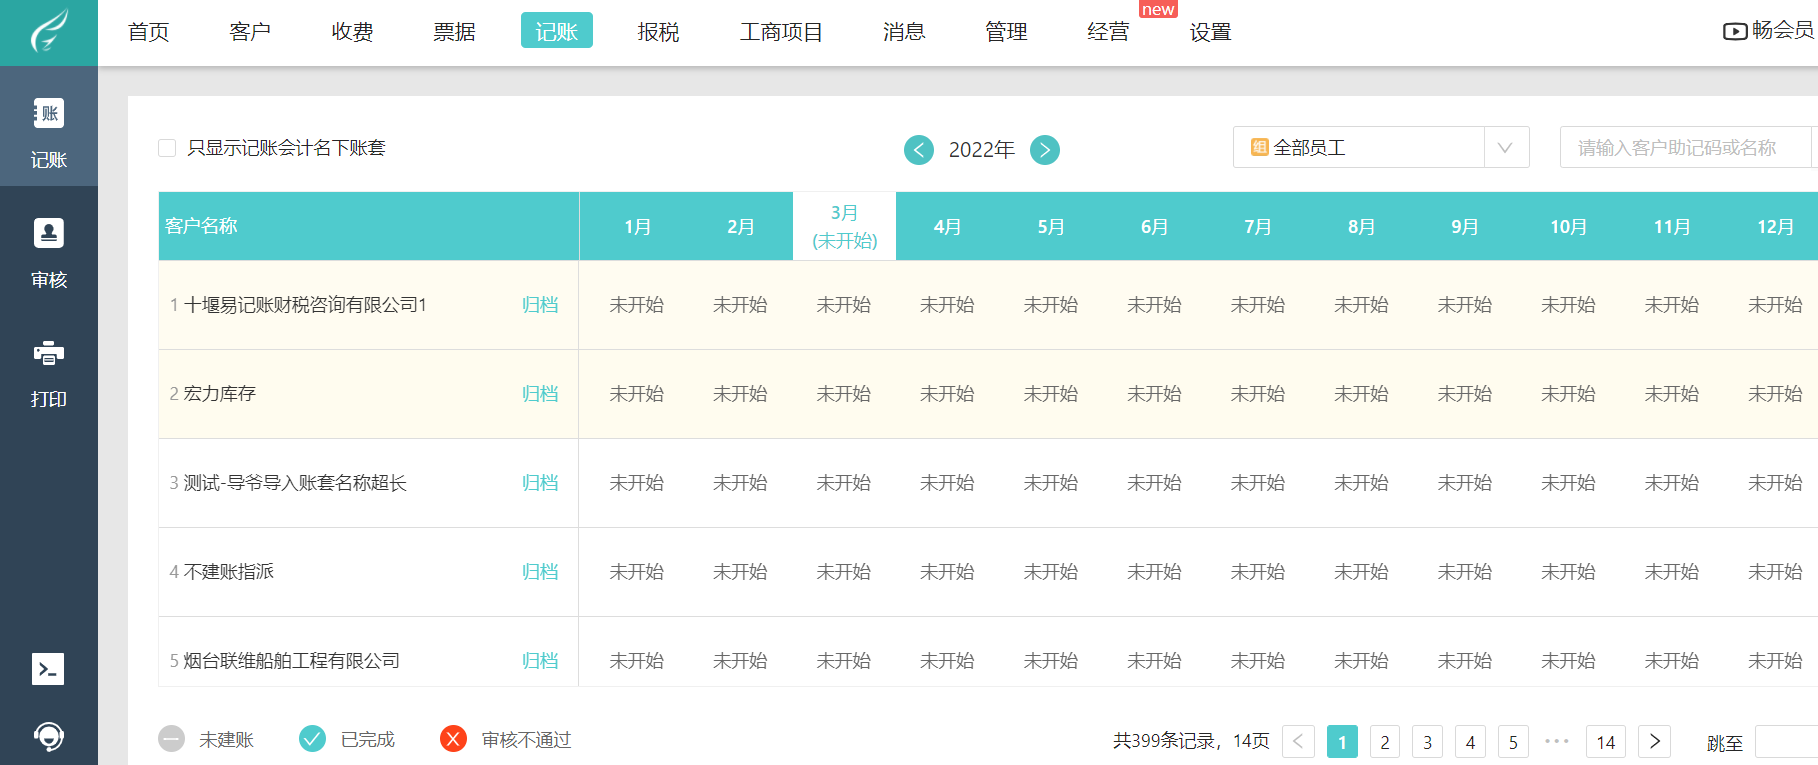Open the terminal console icon in sidebar
Viewport: 1818px width, 765px height.
pos(48,668)
